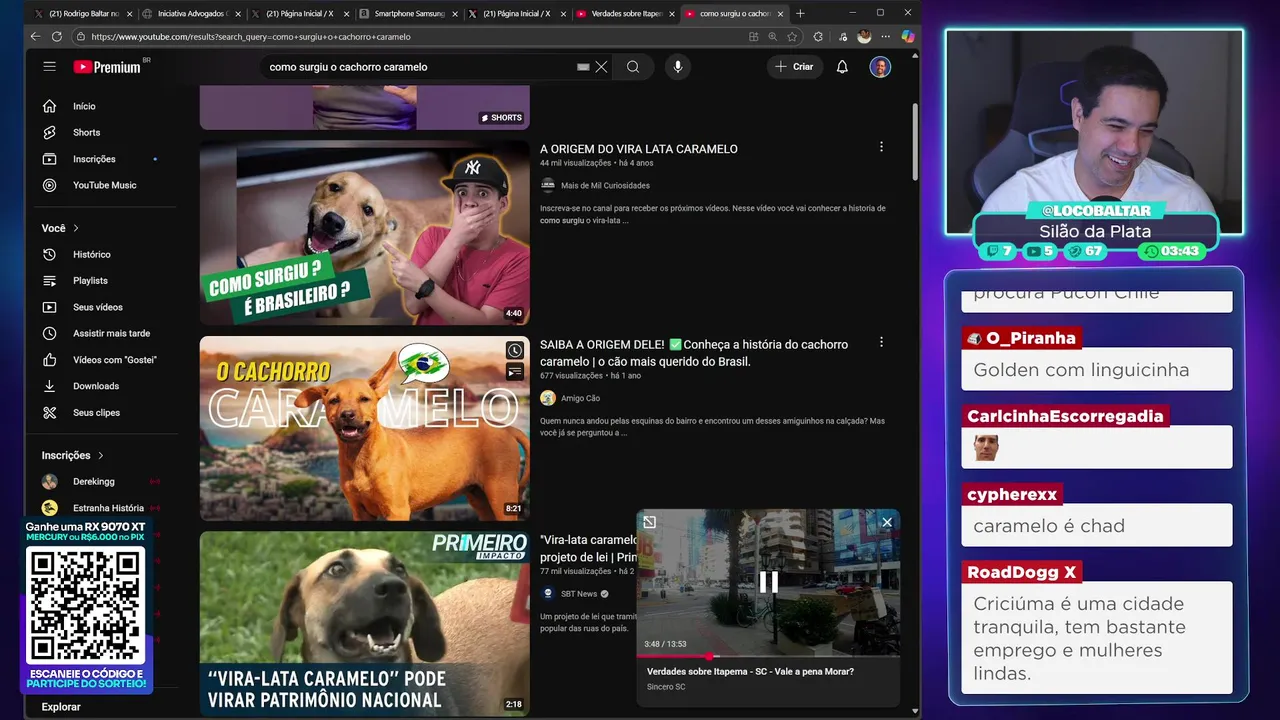Close the como surgiu o cachorro tab
1280x720 pixels.
coord(780,14)
